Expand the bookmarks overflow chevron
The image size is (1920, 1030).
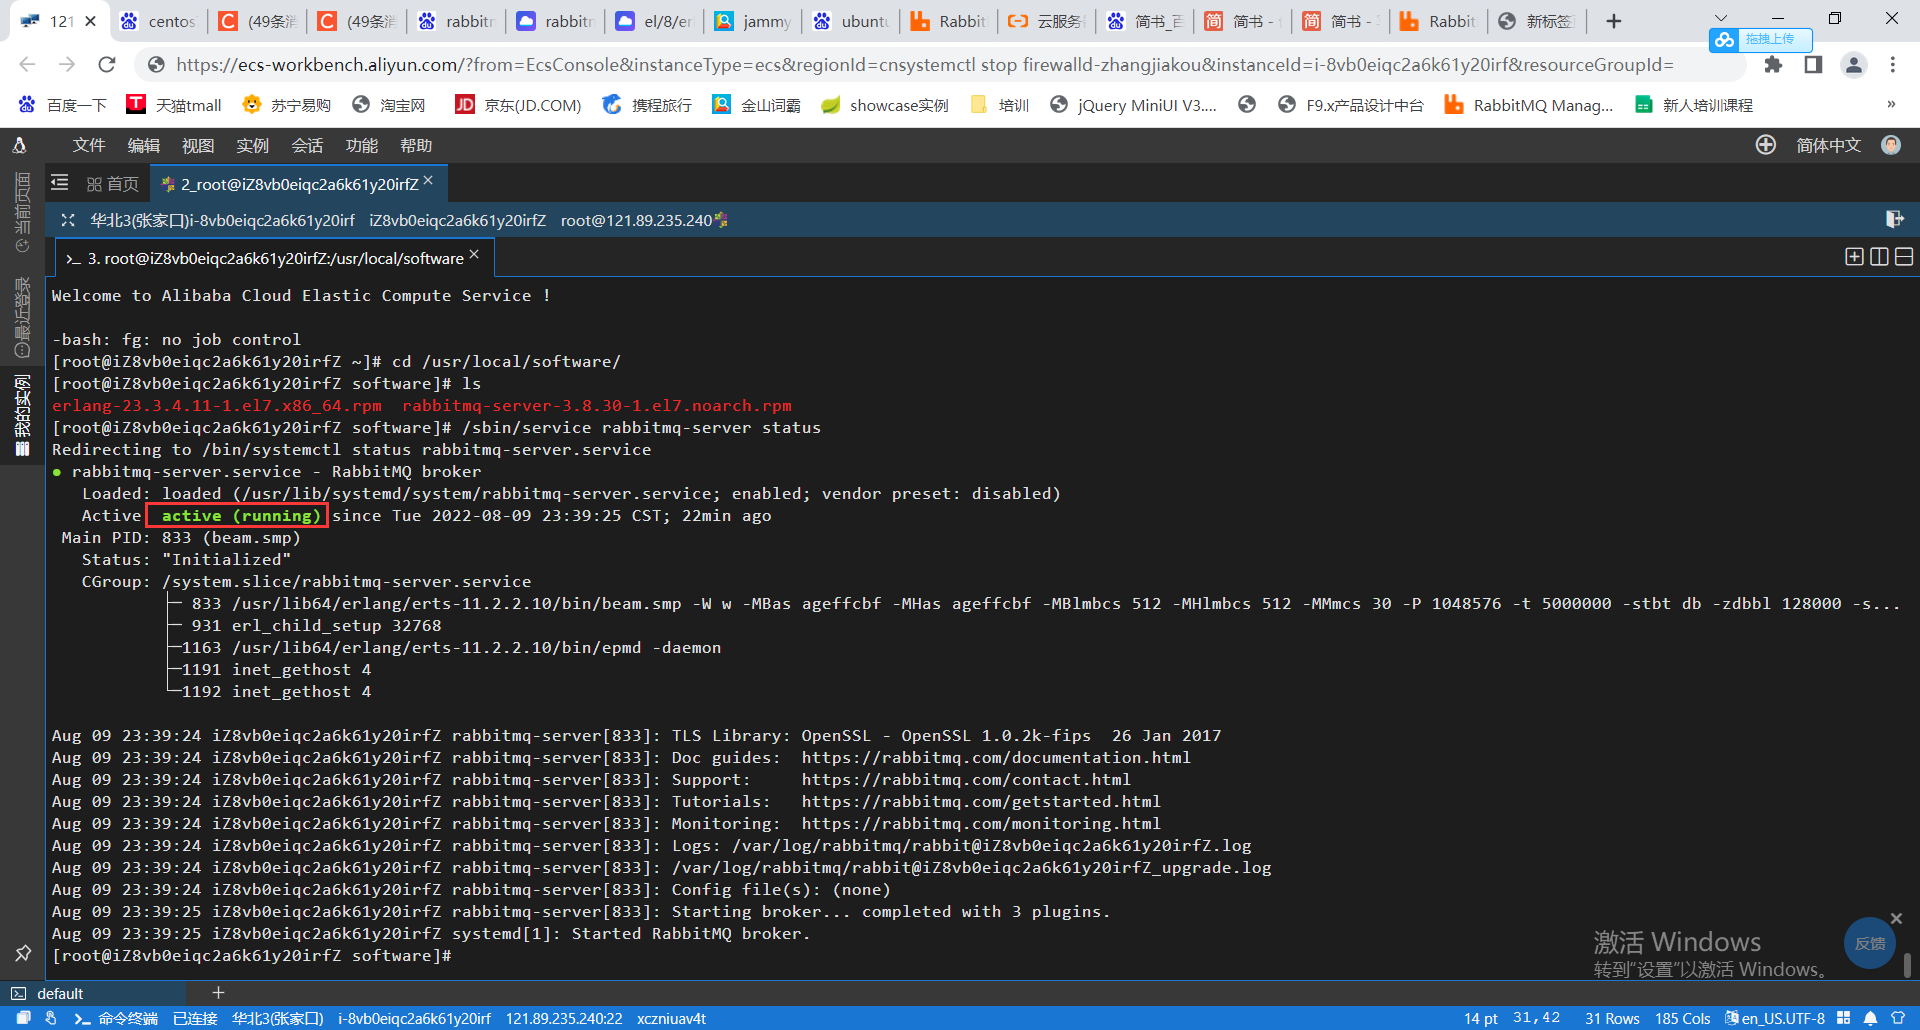point(1890,105)
